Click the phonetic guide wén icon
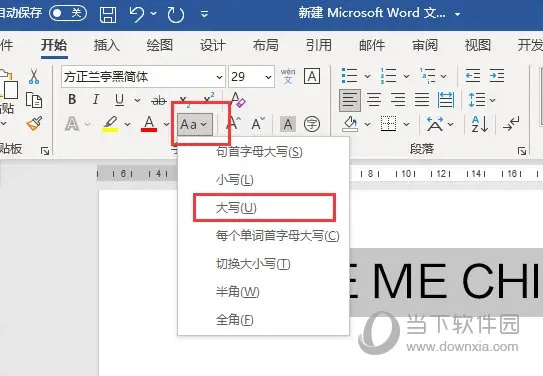Viewport: 543px width, 376px height. tap(288, 76)
